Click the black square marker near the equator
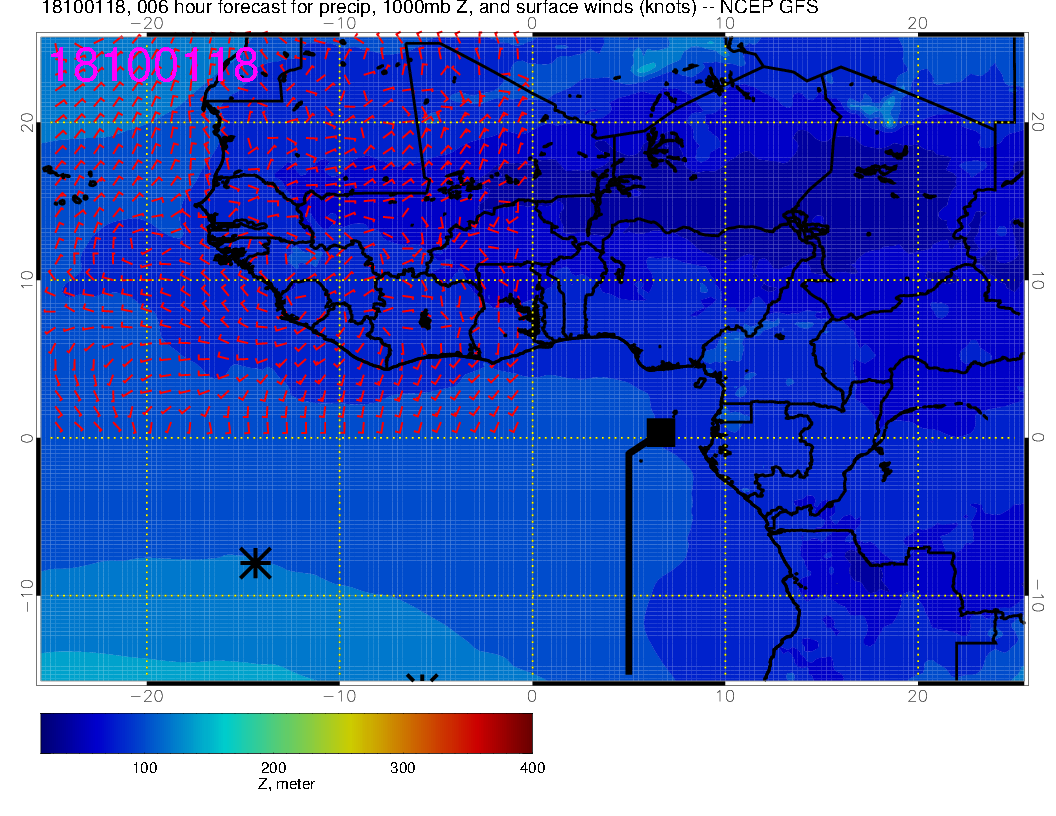 tap(661, 431)
